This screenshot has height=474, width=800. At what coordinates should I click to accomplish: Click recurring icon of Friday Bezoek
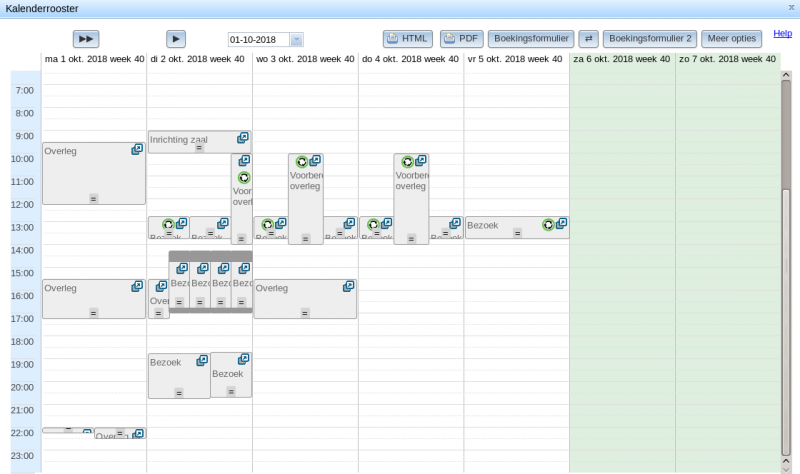548,224
